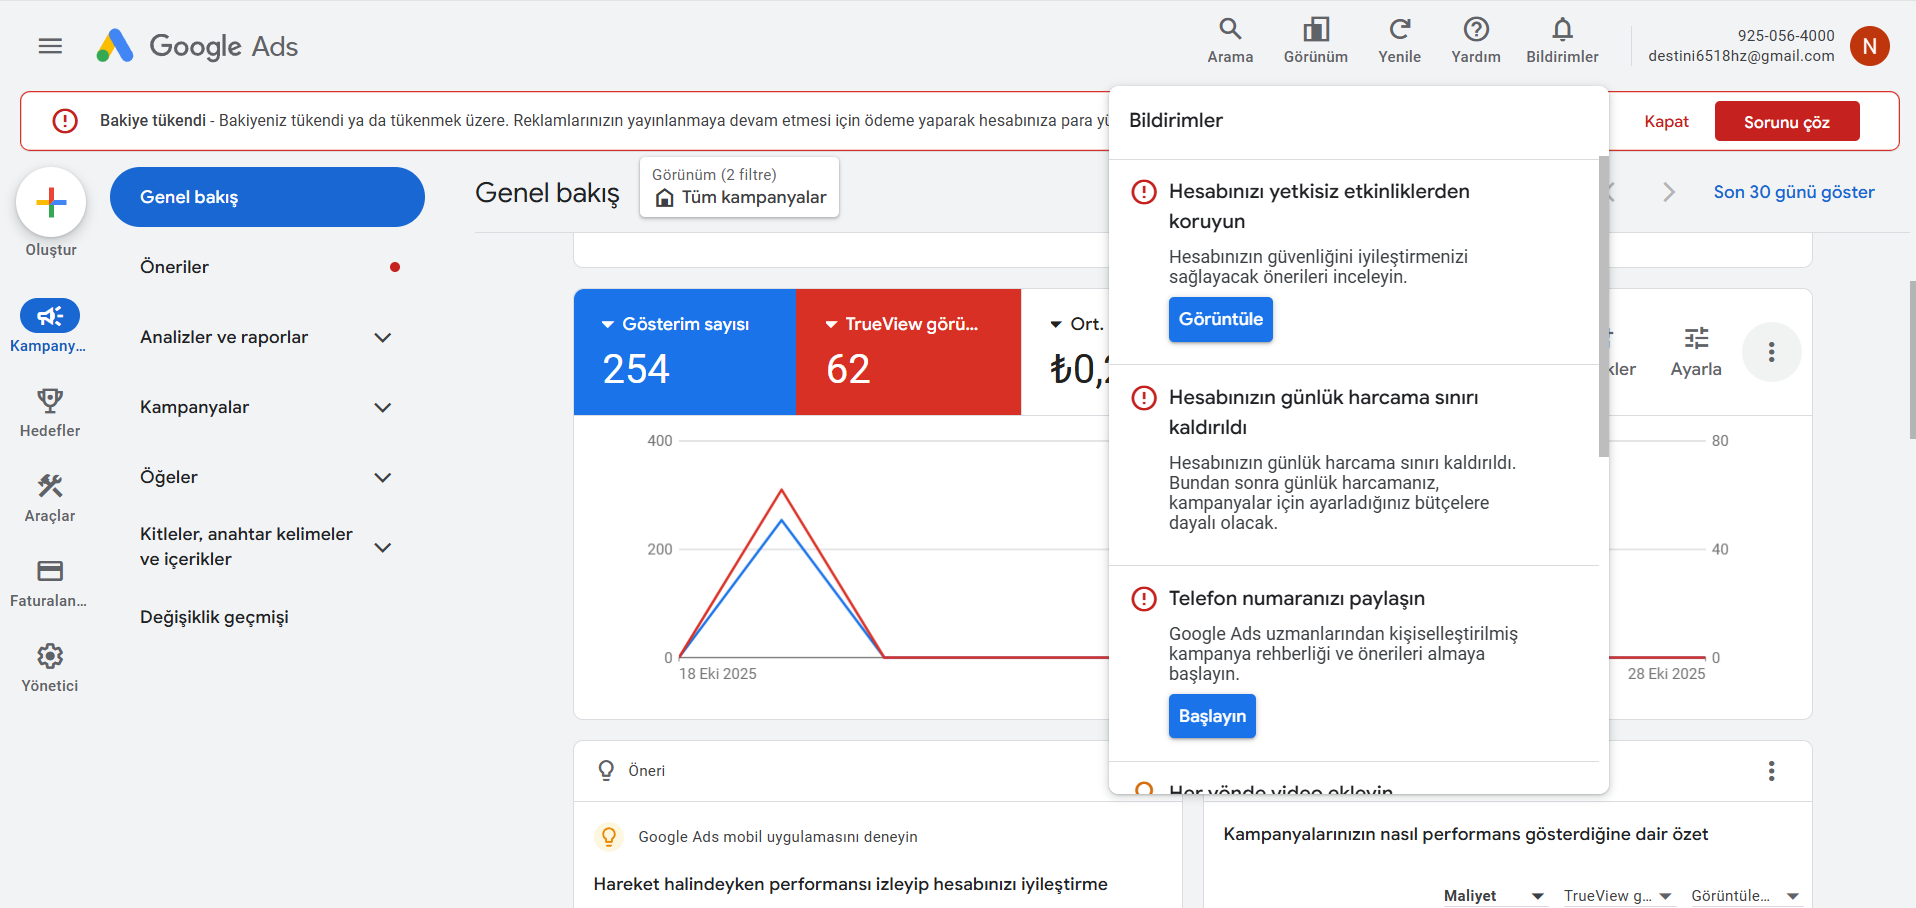Click the Bildirimler bell icon
The width and height of the screenshot is (1916, 908).
(1562, 30)
